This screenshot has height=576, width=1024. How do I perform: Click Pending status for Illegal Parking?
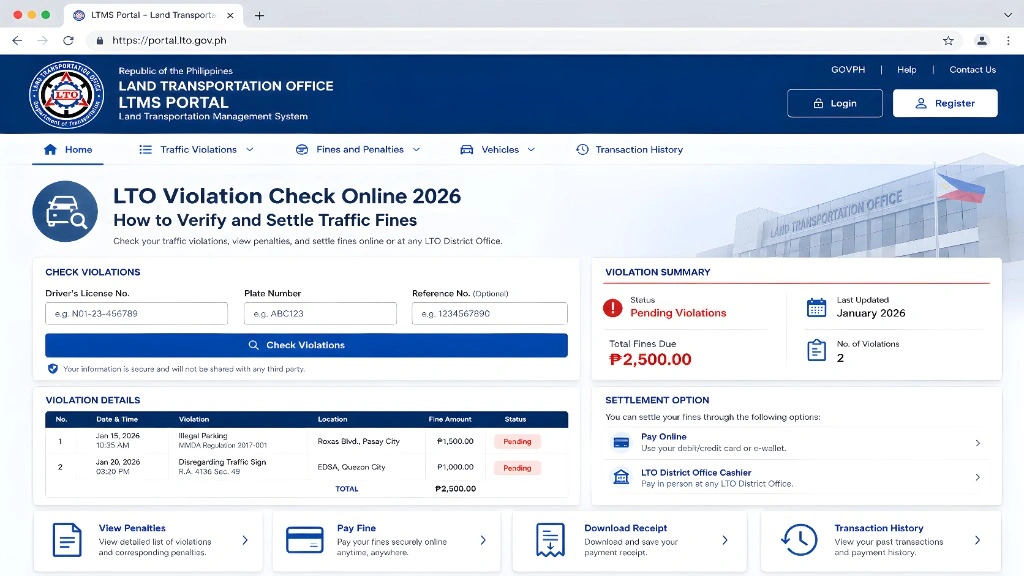tap(517, 441)
